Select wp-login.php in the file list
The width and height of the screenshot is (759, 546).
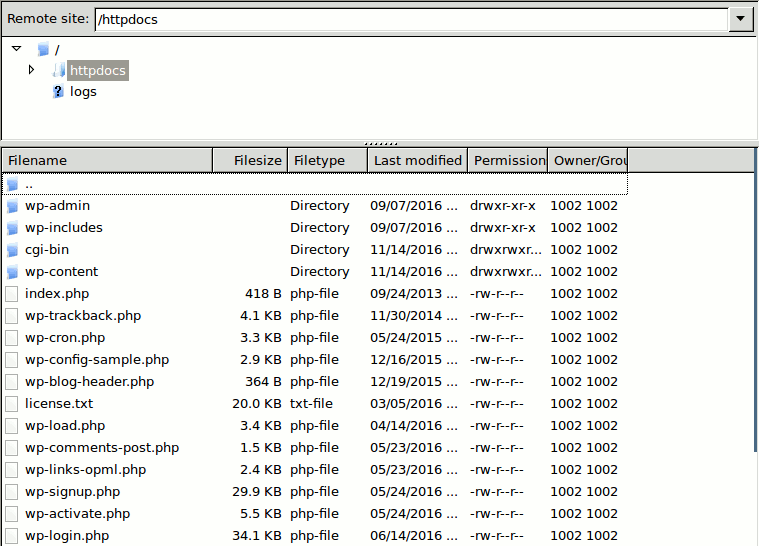coord(67,536)
